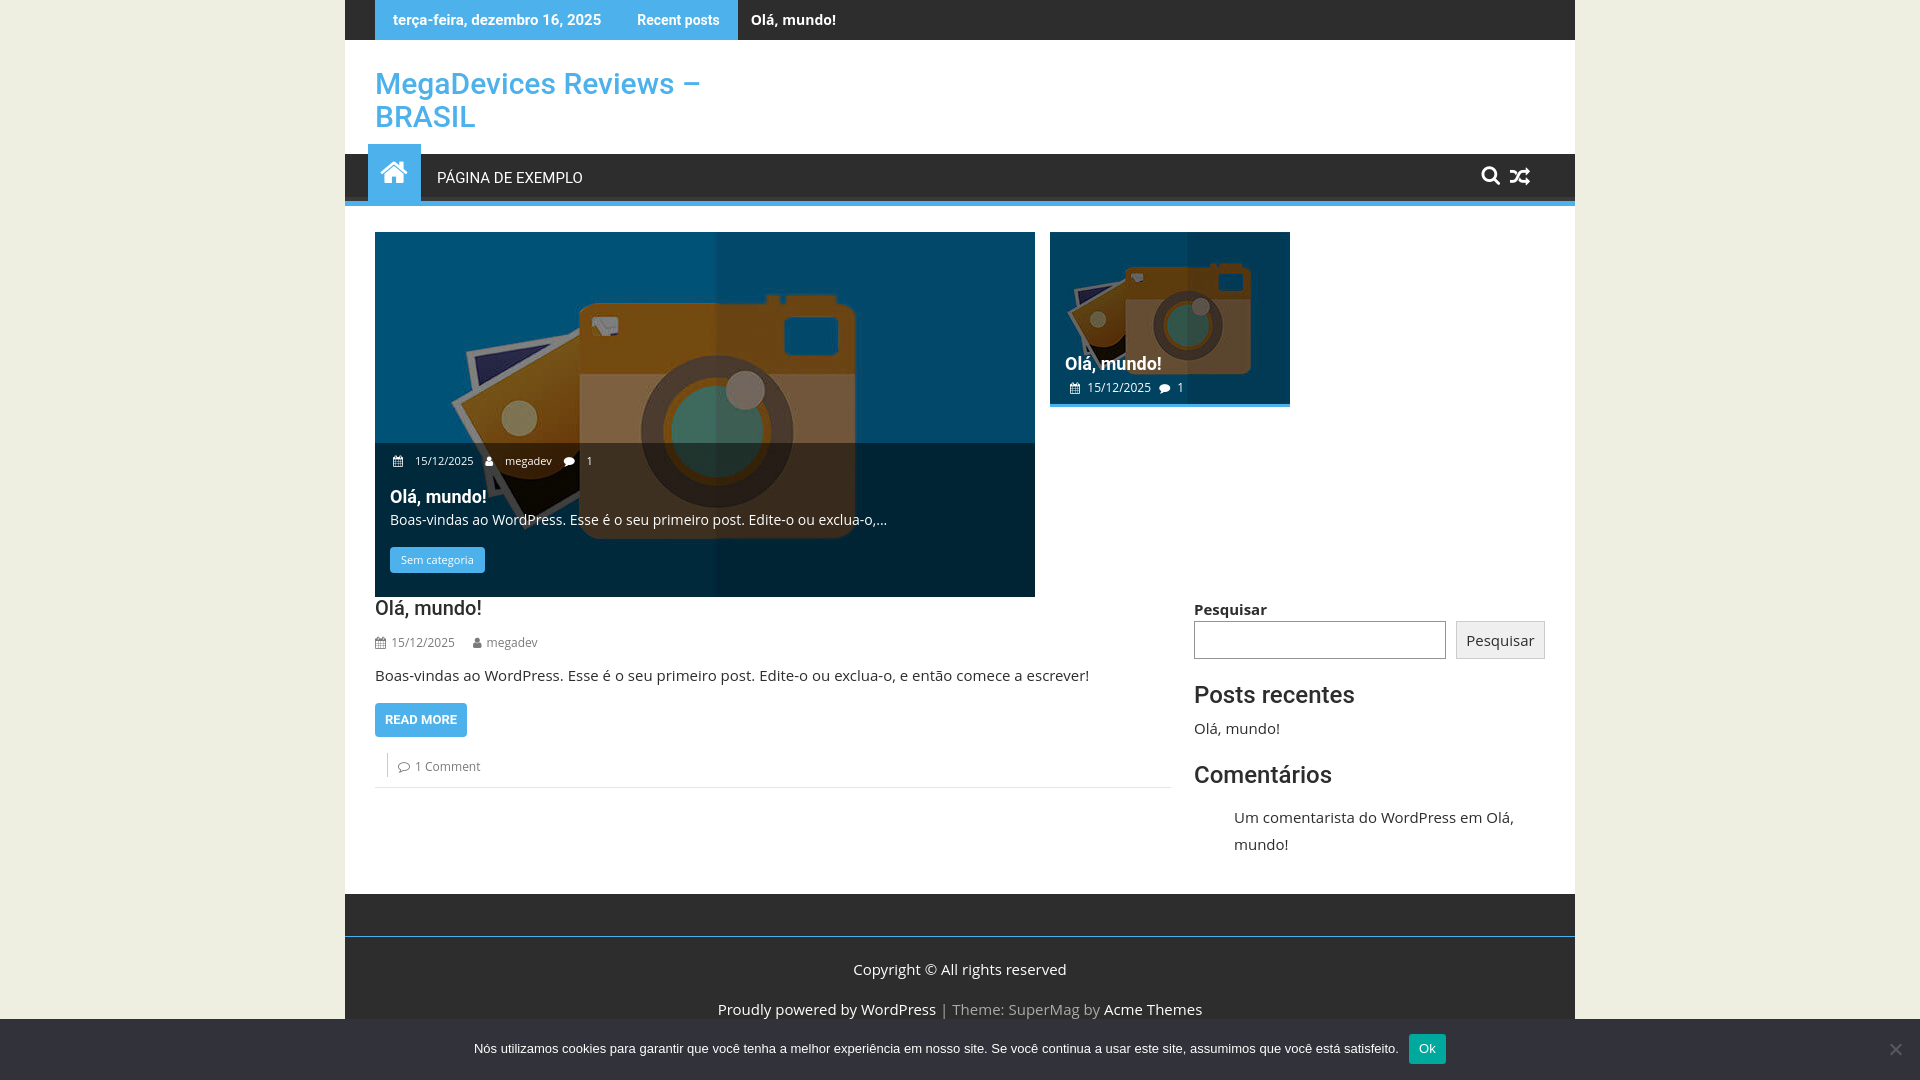1920x1080 pixels.
Task: Open the Olá, mundo! ticker link in the top bar
Action: [x=793, y=20]
